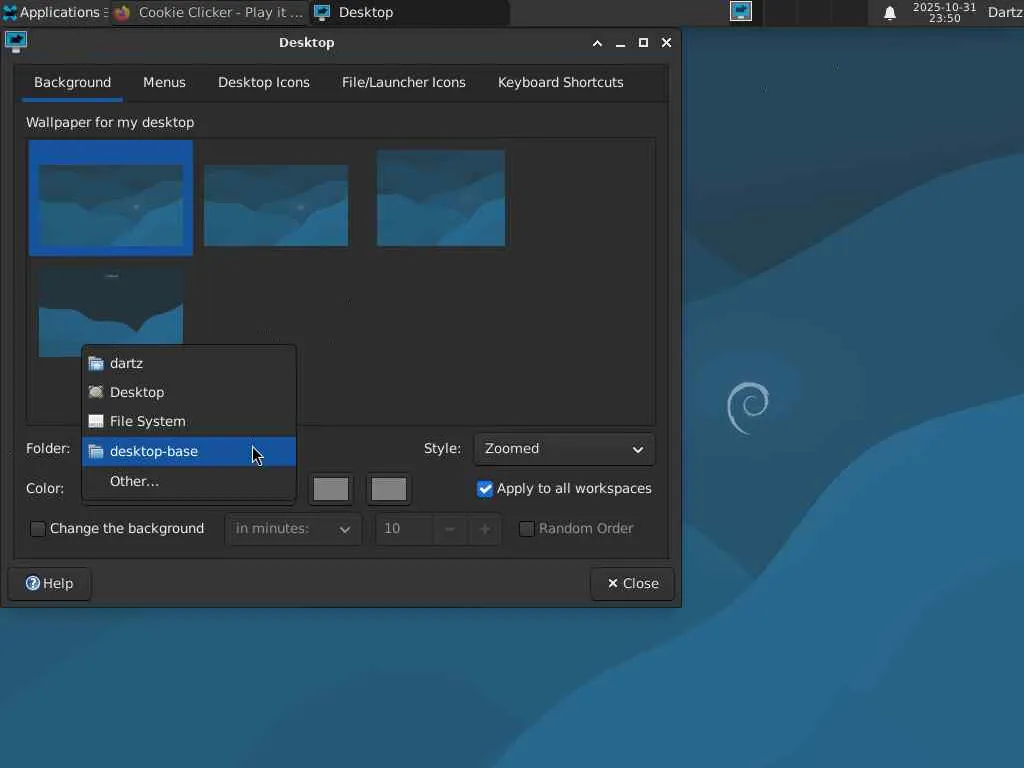The width and height of the screenshot is (1024, 768).
Task: Select the wallpaper thumbnail in second row
Action: click(111, 311)
